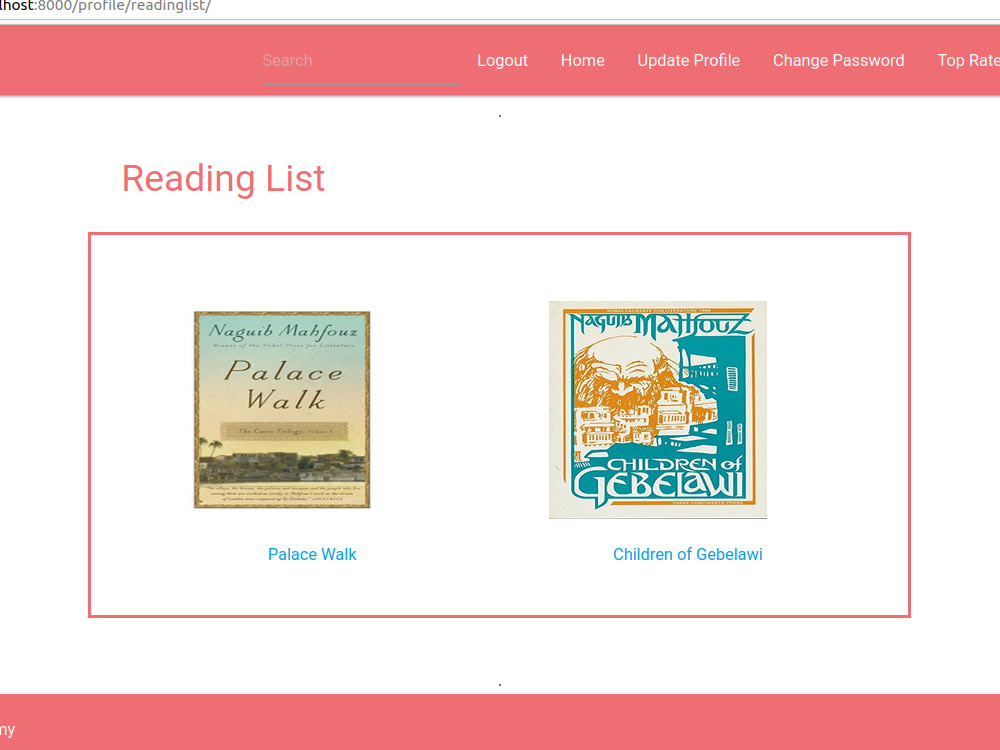
Task: Open Update Profile
Action: point(689,60)
